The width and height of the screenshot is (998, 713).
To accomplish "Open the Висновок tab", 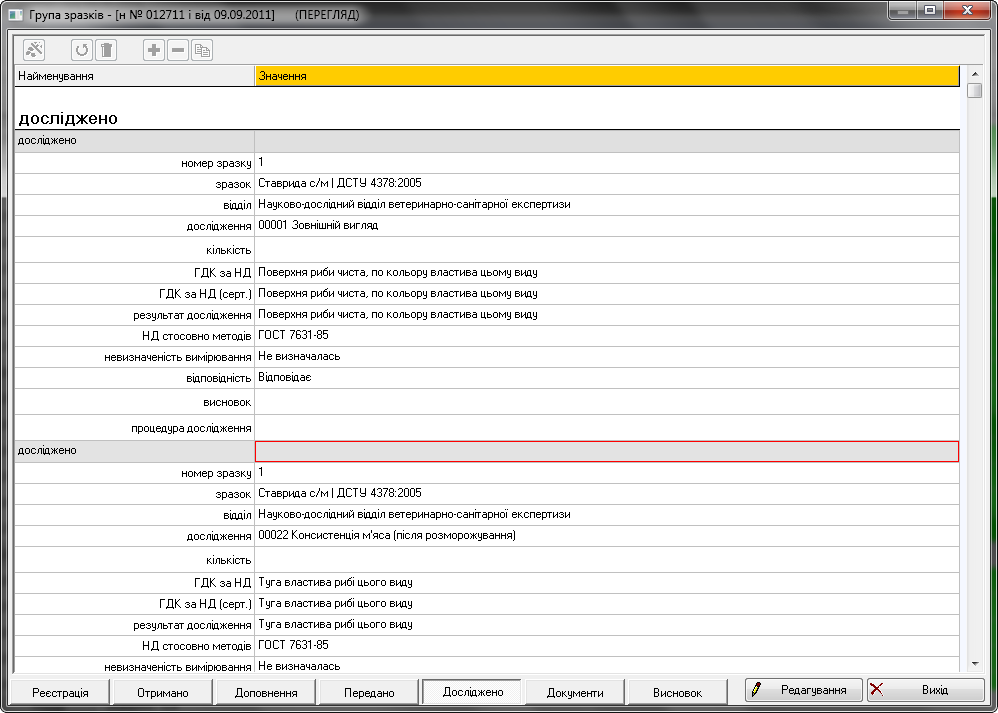I will [677, 692].
